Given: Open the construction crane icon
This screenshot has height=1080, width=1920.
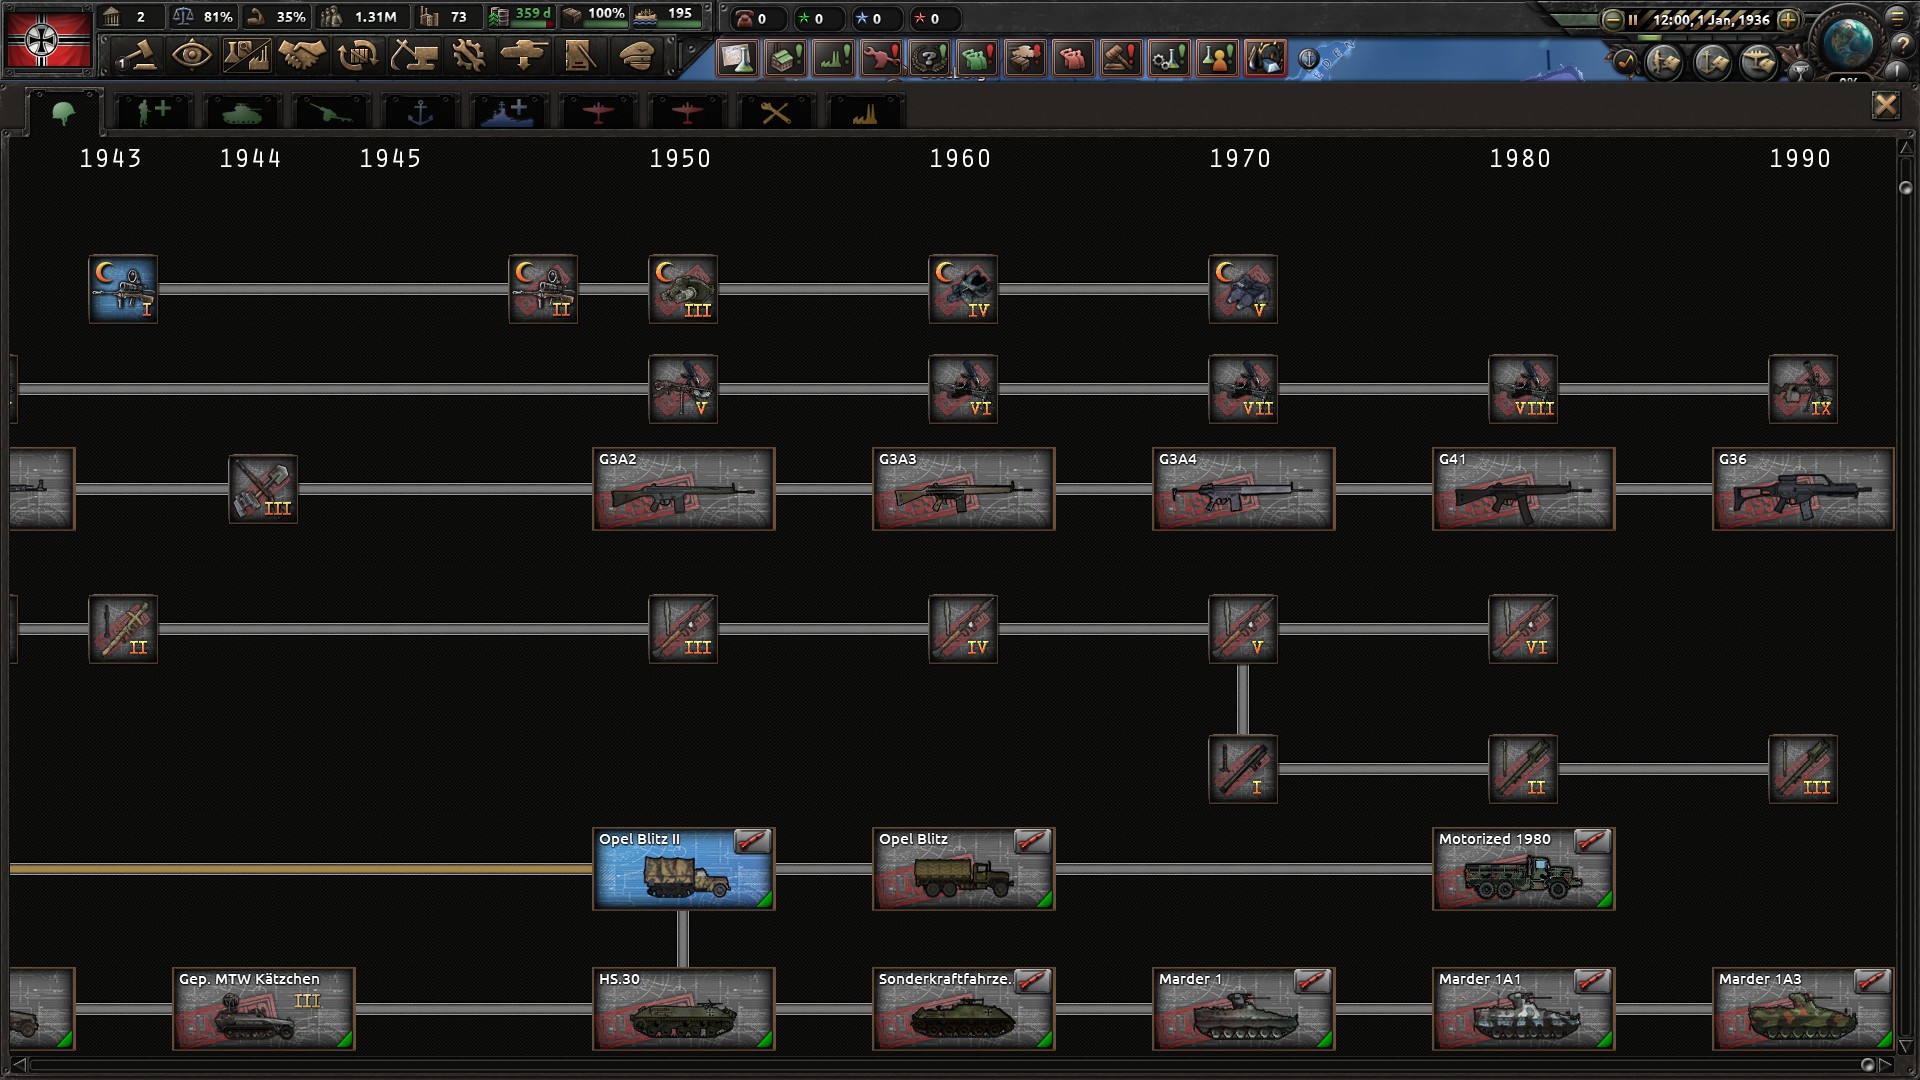Looking at the screenshot, I should 413,56.
